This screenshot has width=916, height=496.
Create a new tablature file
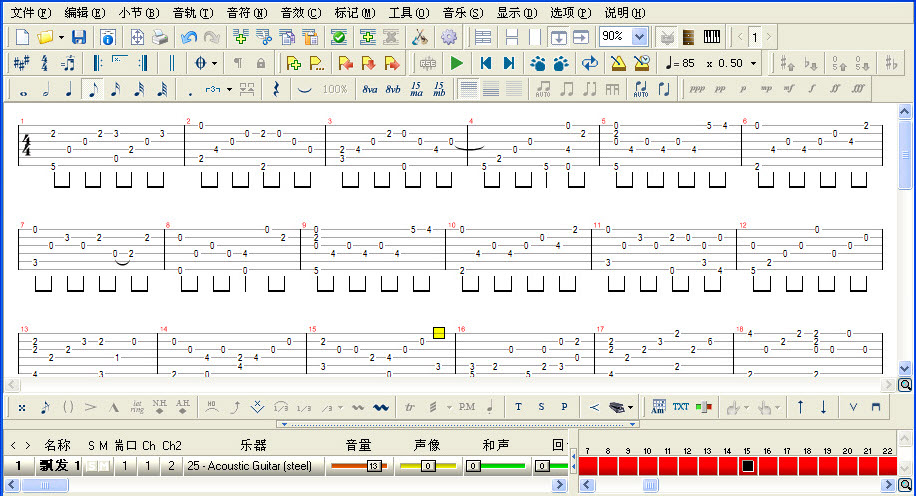coord(22,37)
